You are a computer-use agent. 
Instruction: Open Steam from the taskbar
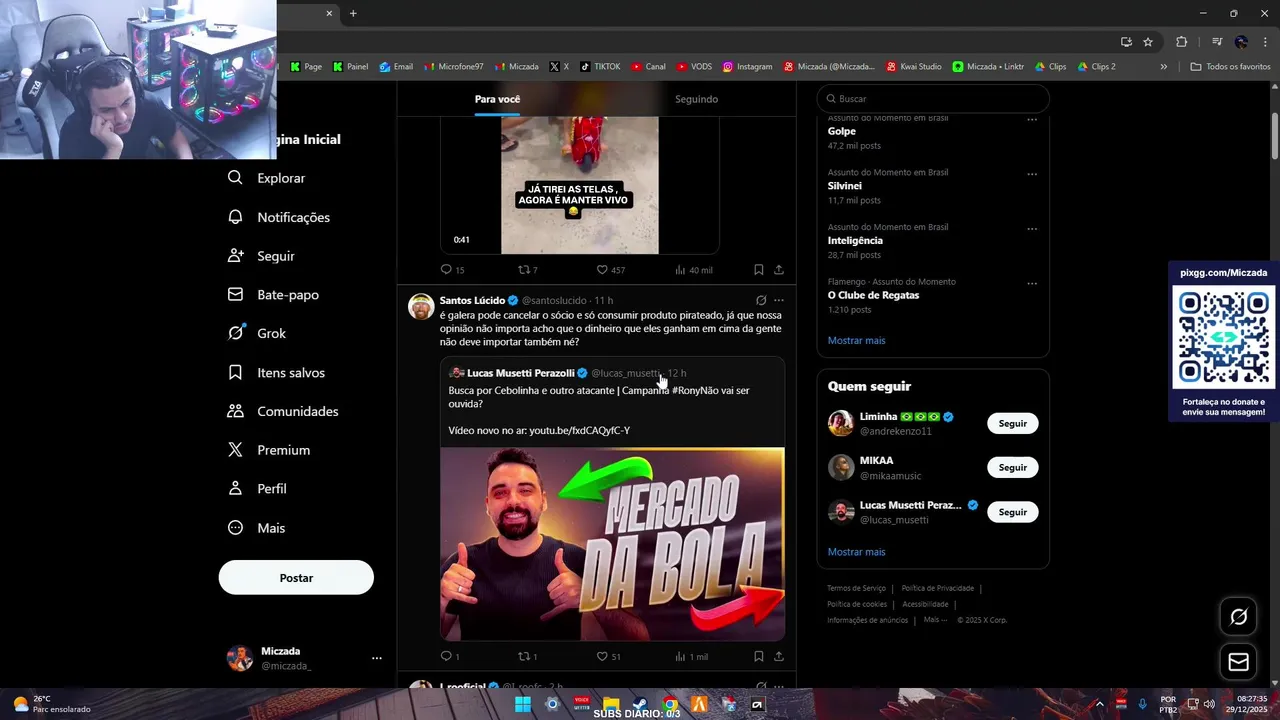pos(640,704)
